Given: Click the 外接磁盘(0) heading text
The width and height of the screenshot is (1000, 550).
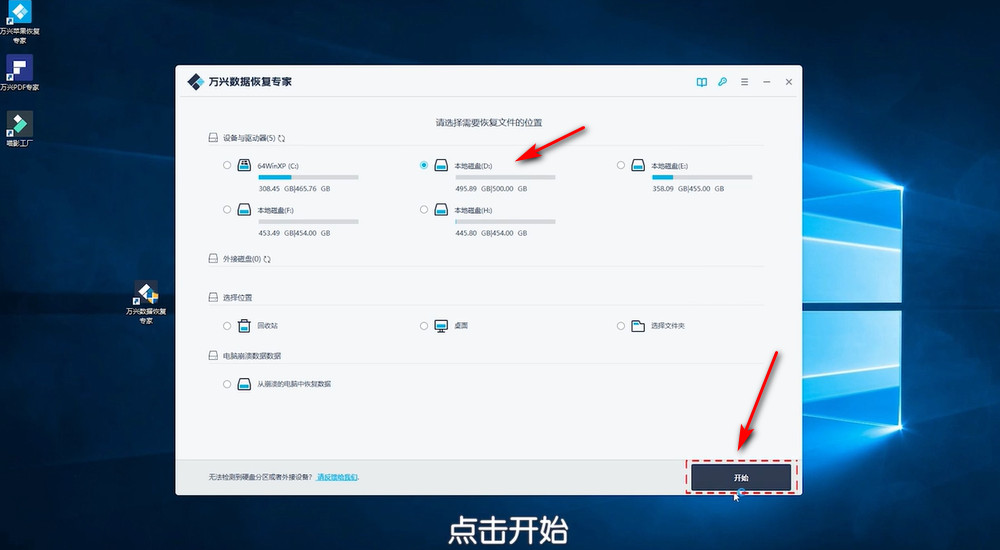Looking at the screenshot, I should [x=242, y=259].
